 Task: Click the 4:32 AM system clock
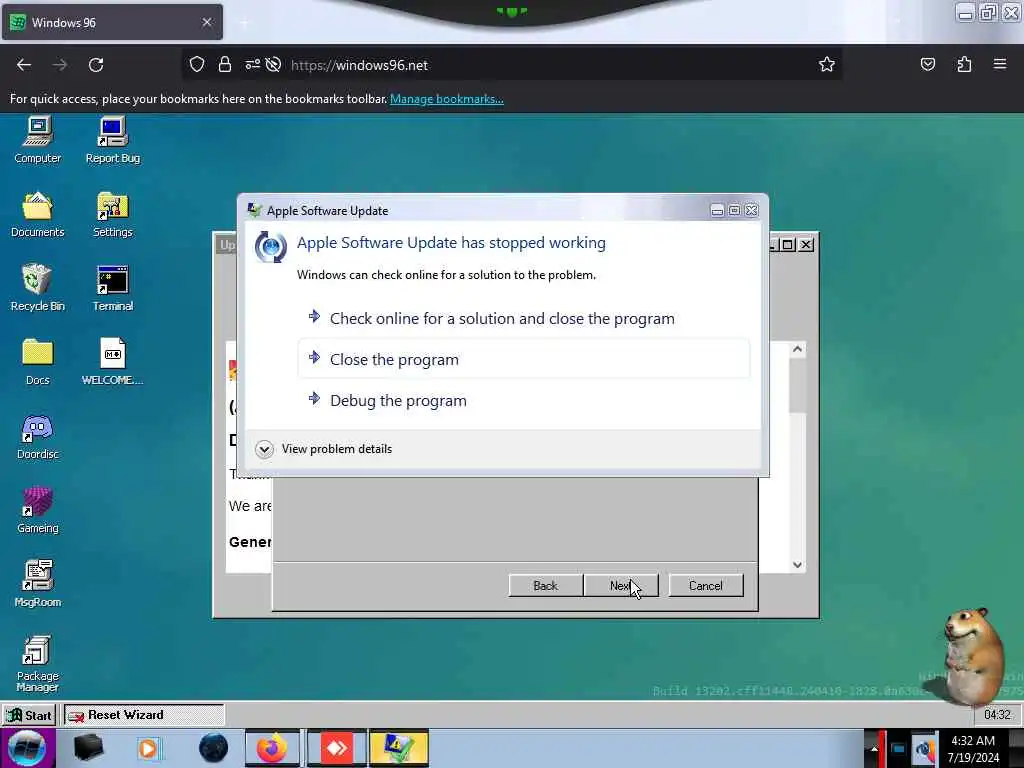click(973, 748)
